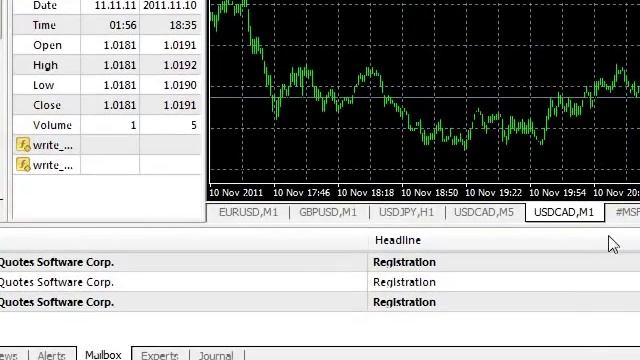Click the 10 Nov 17:46 time axis label
Image resolution: width=640 pixels, height=360 pixels.
(301, 193)
